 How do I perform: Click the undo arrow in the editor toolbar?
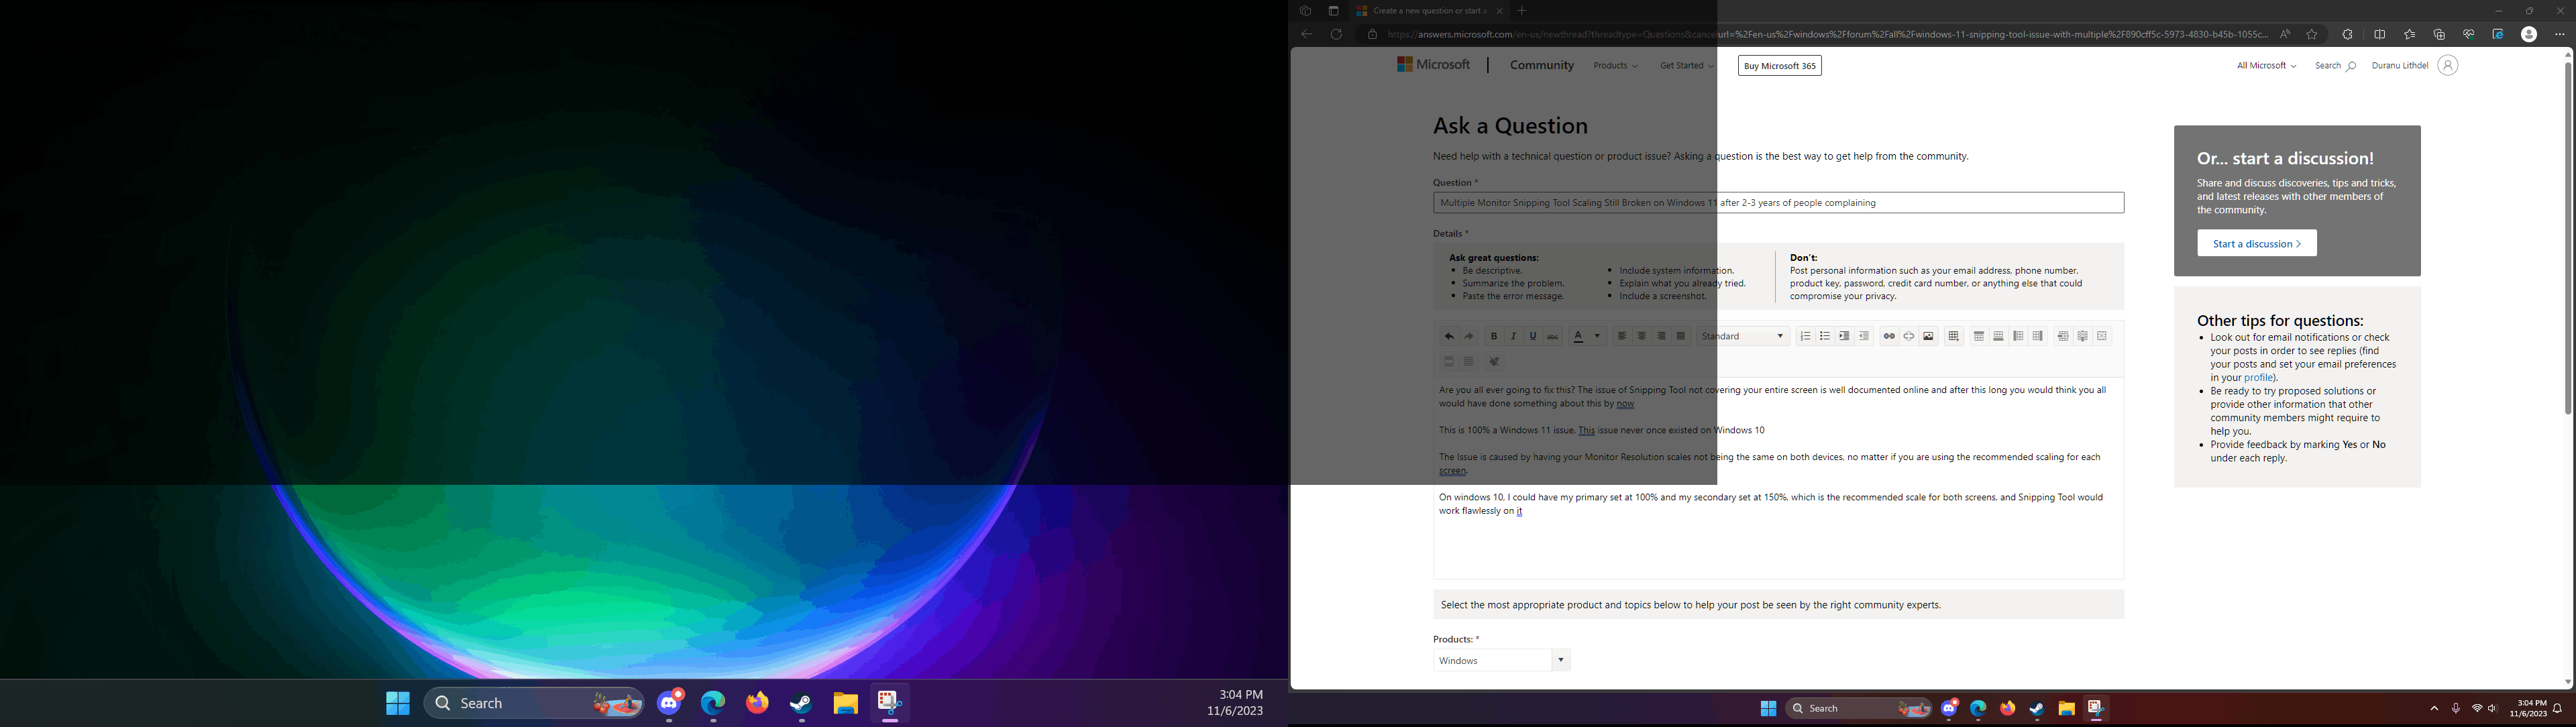1449,336
